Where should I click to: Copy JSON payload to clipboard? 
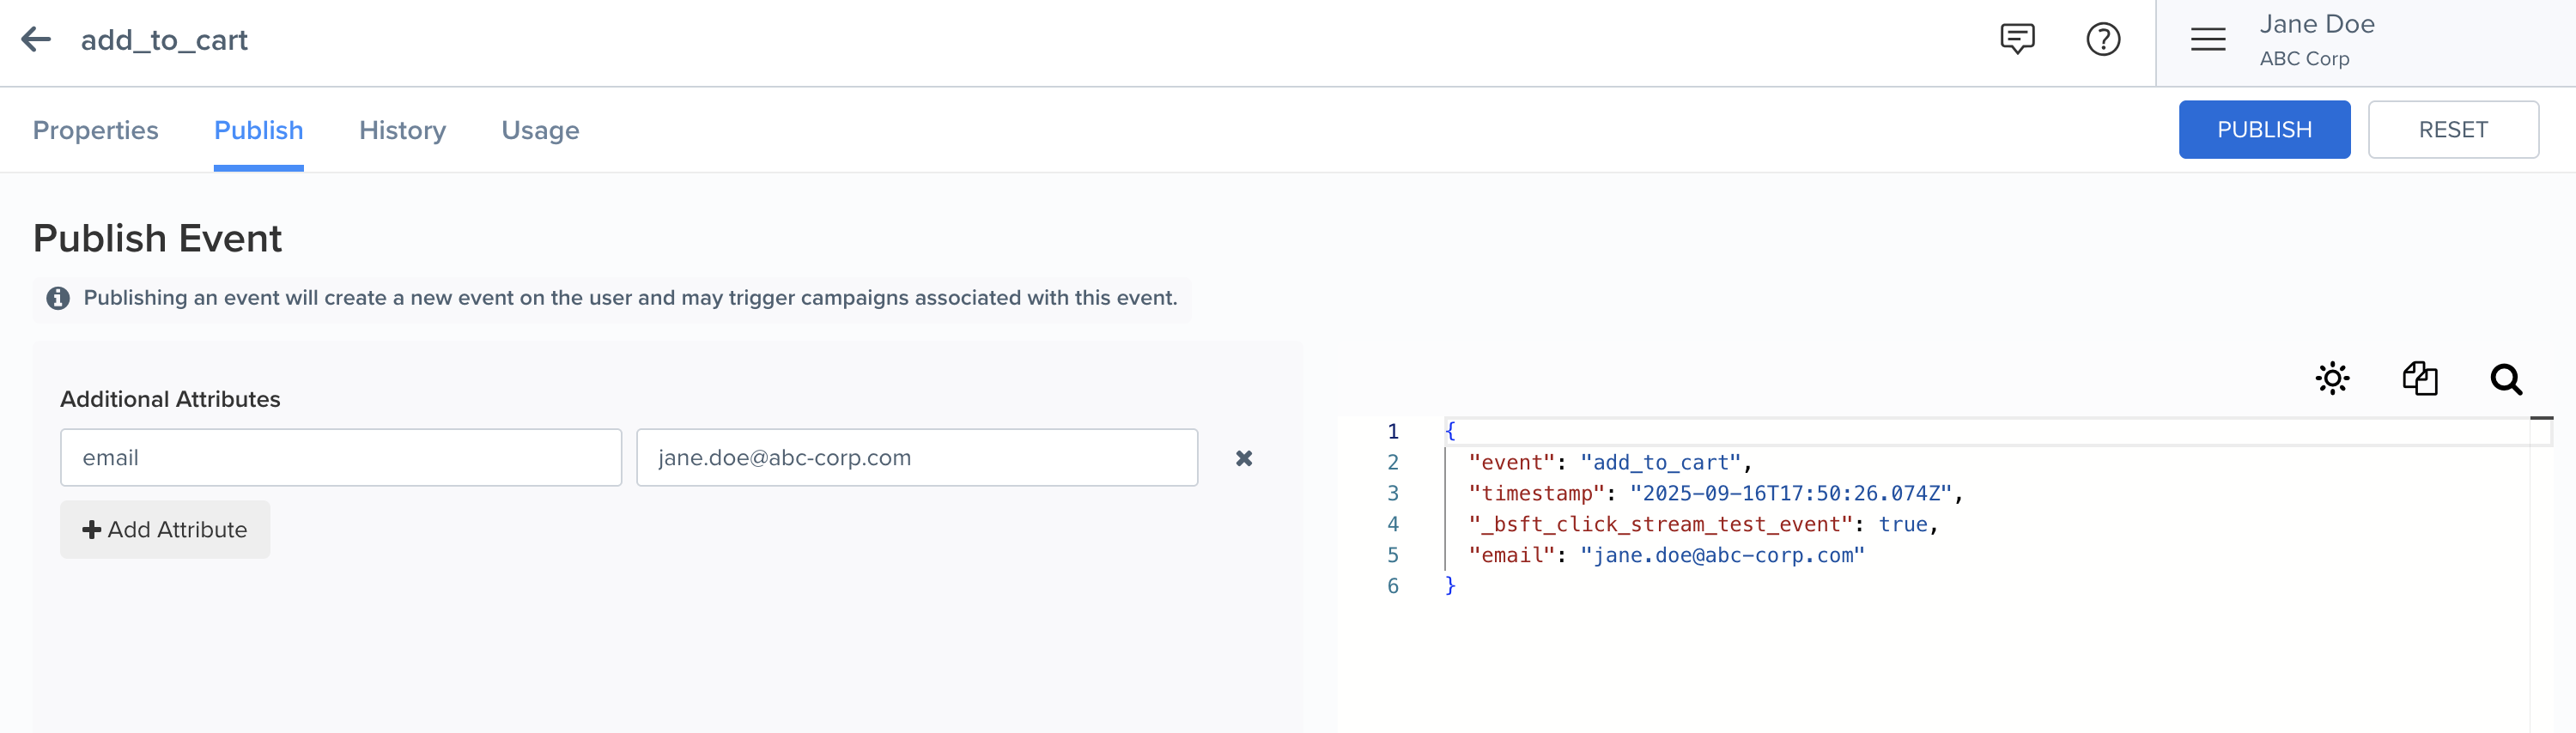pos(2420,379)
